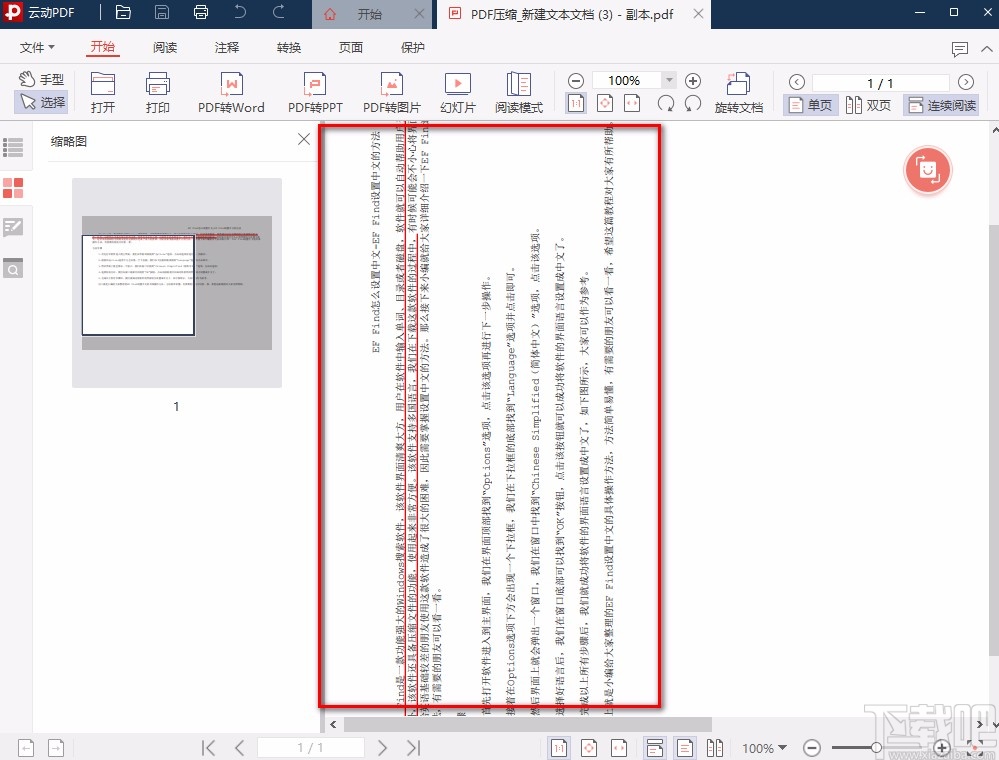Zoom out with the toolbar minus button
999x760 pixels.
[x=575, y=81]
